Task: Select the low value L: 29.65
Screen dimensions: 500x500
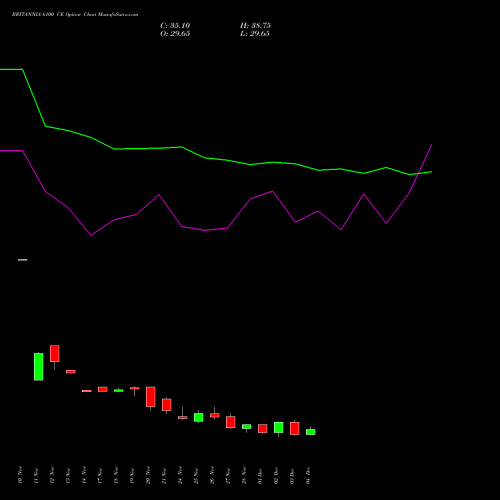Action: (x=255, y=34)
